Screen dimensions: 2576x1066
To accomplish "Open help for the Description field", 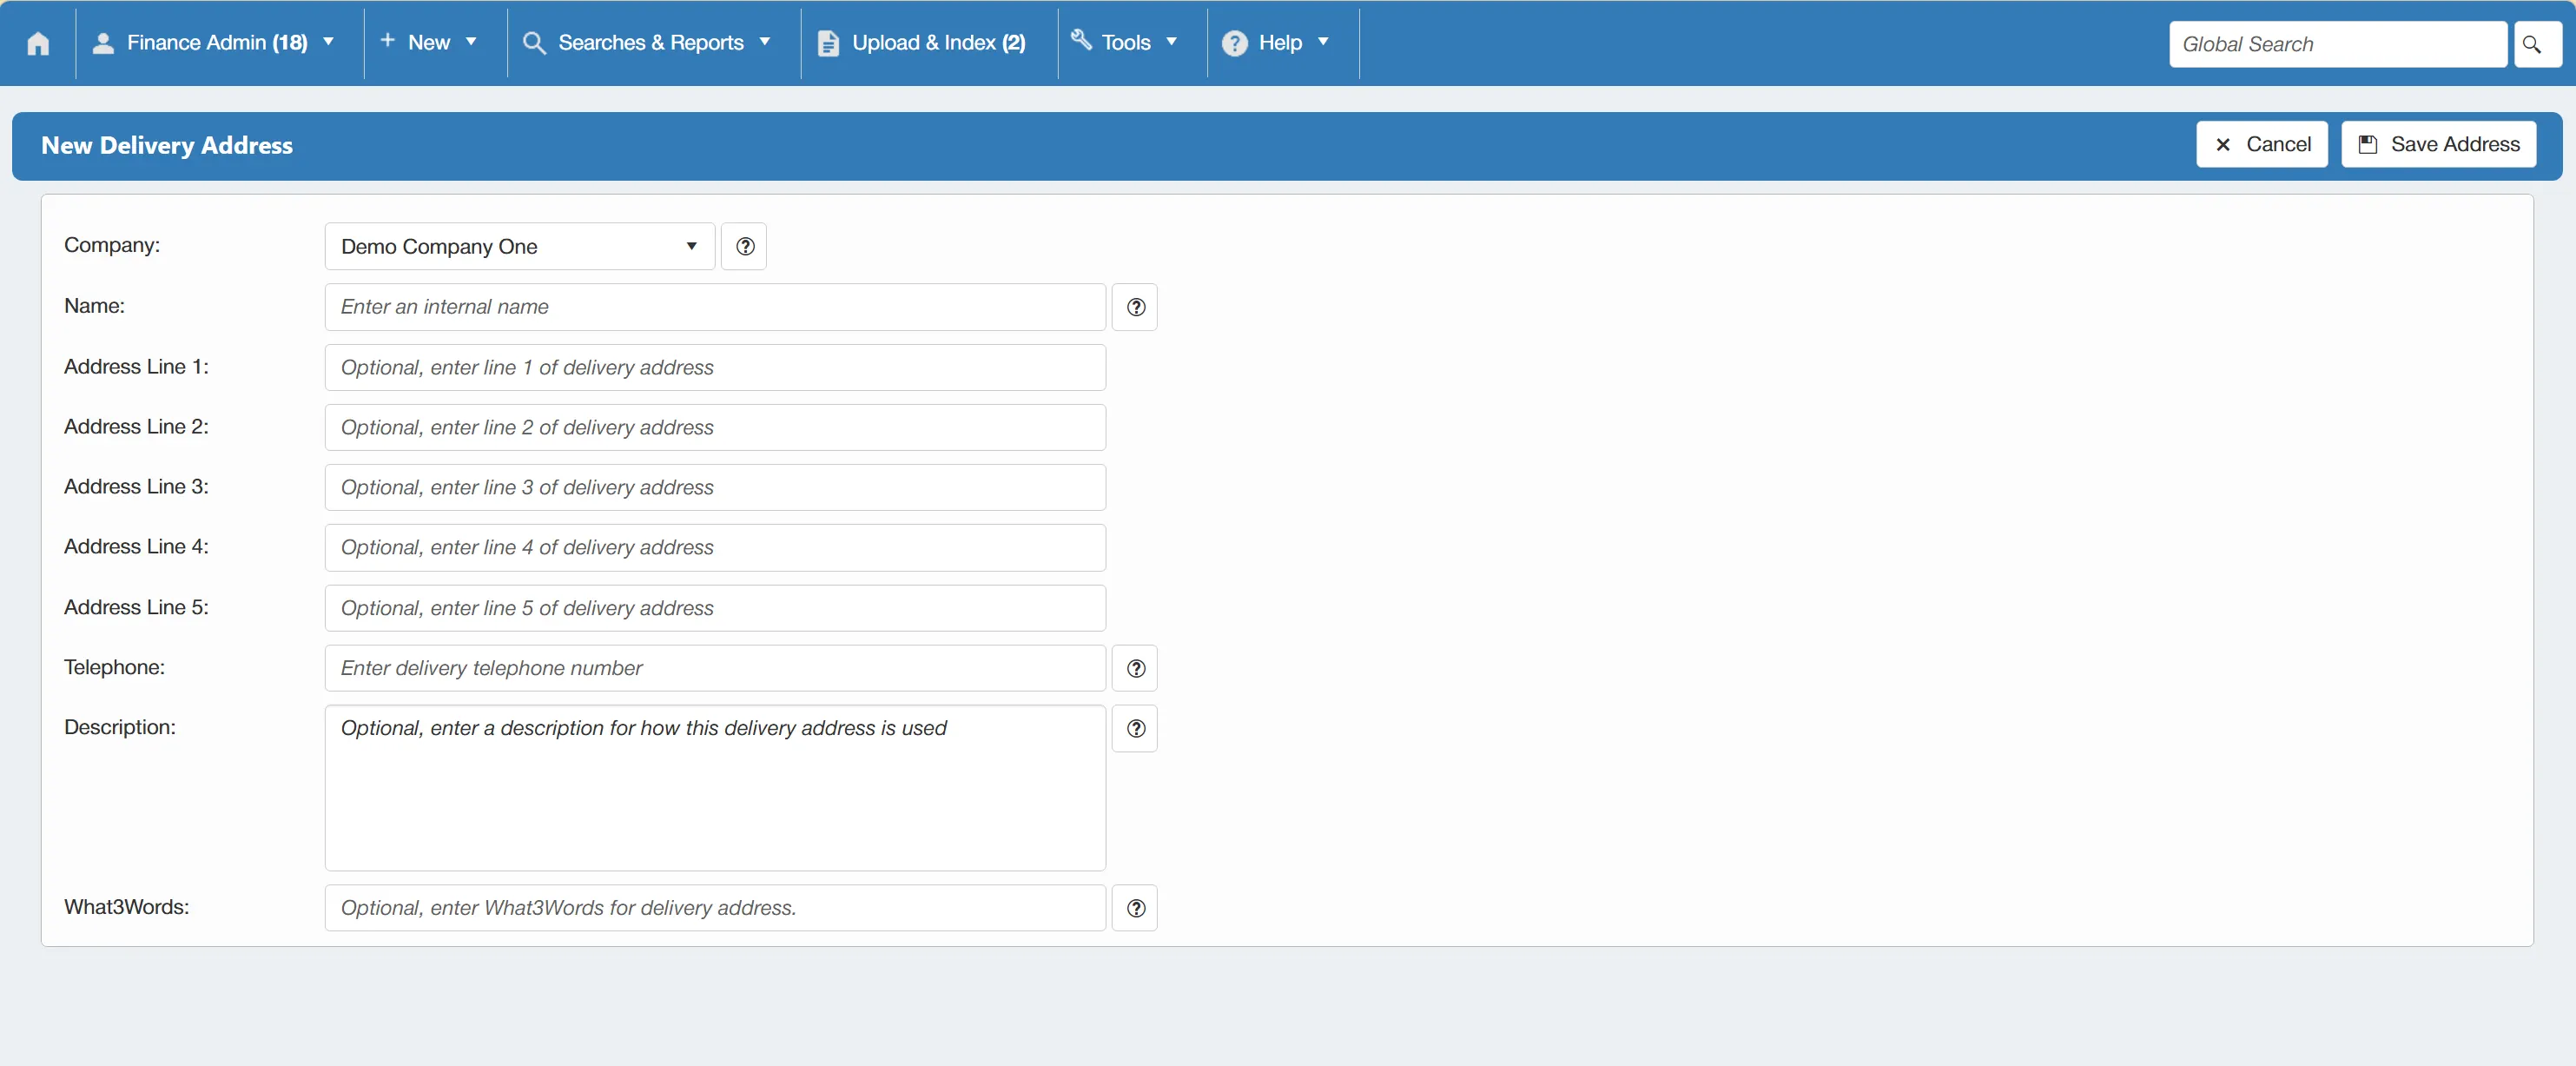I will (1135, 728).
